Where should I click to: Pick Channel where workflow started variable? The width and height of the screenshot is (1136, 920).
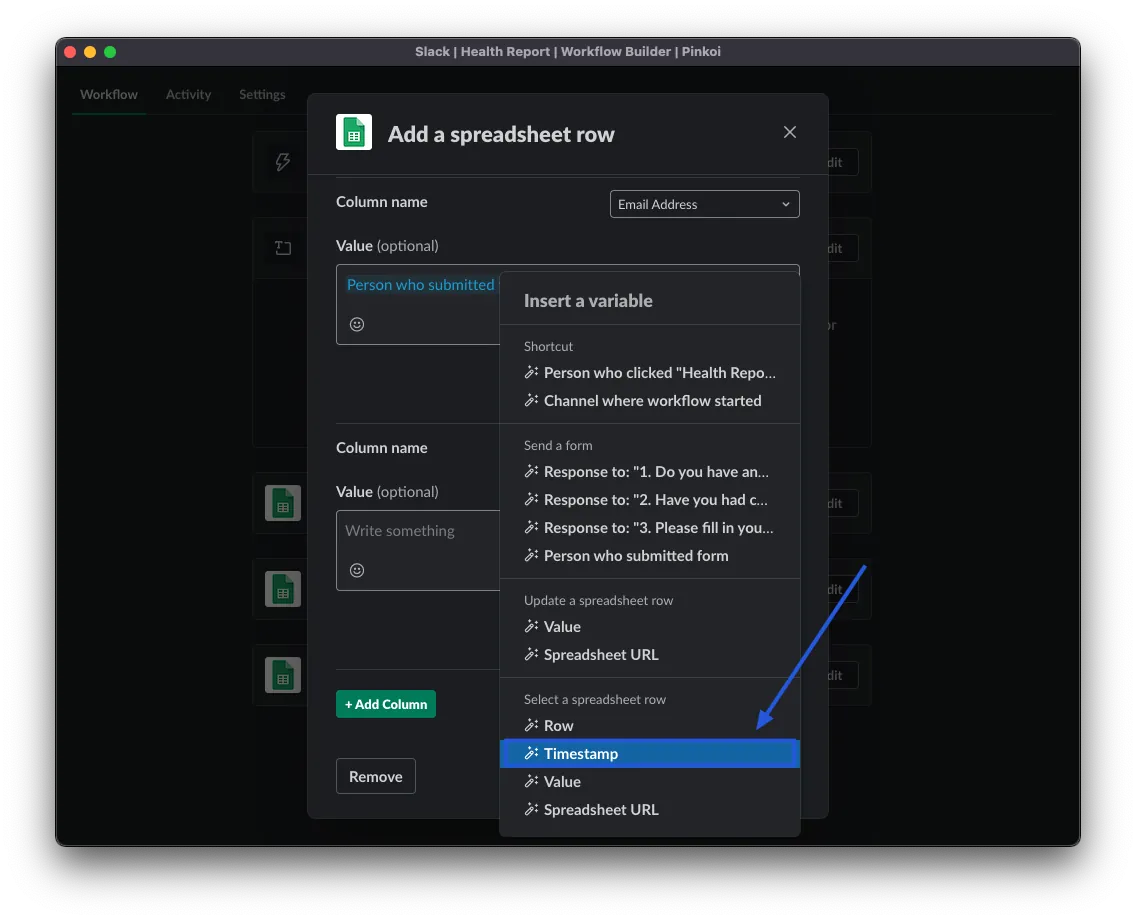pyautogui.click(x=652, y=401)
